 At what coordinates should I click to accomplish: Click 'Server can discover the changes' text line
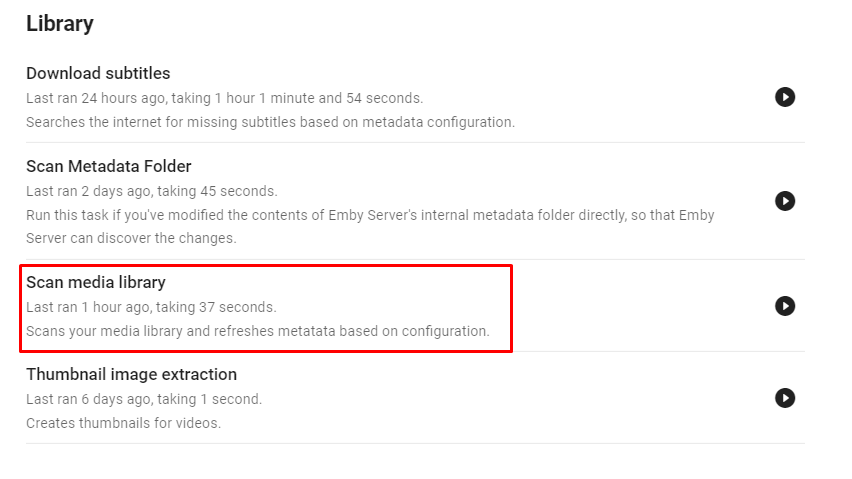click(x=130, y=238)
